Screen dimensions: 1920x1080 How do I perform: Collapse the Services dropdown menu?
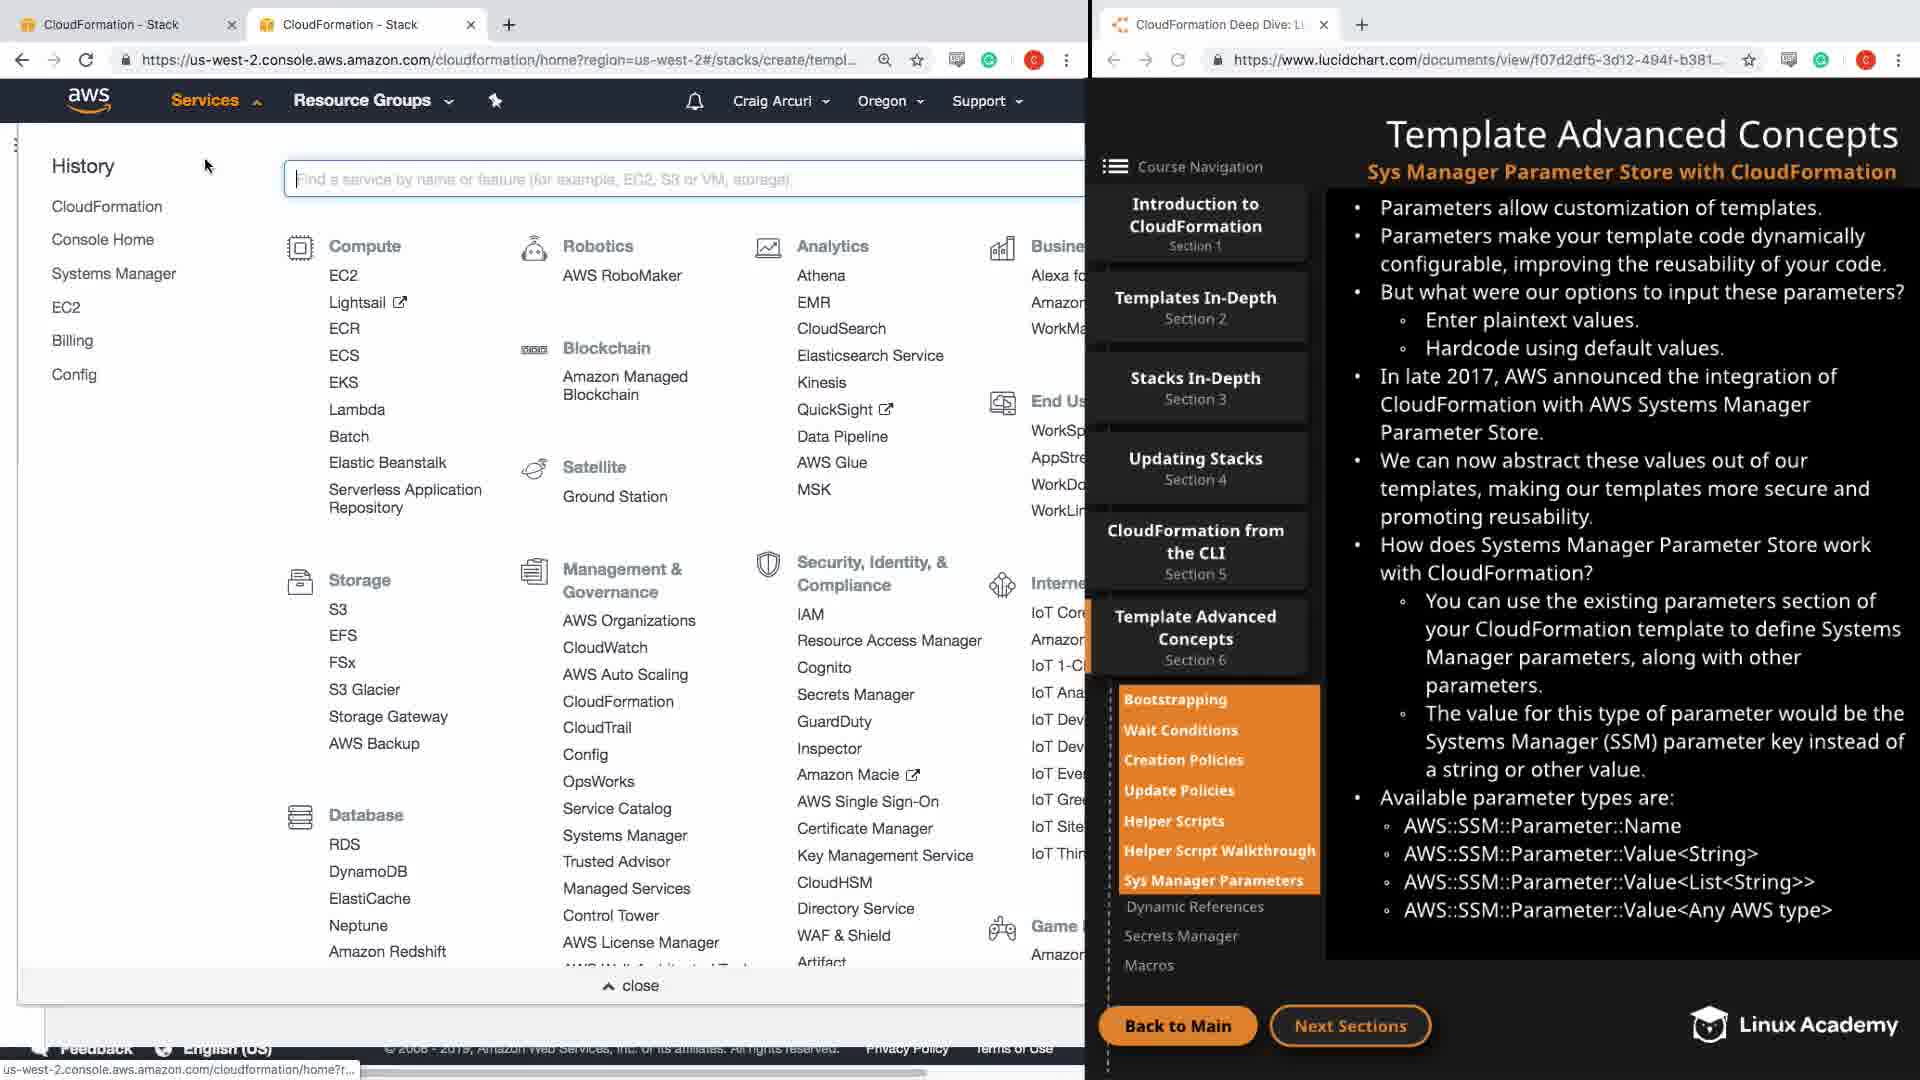216,100
